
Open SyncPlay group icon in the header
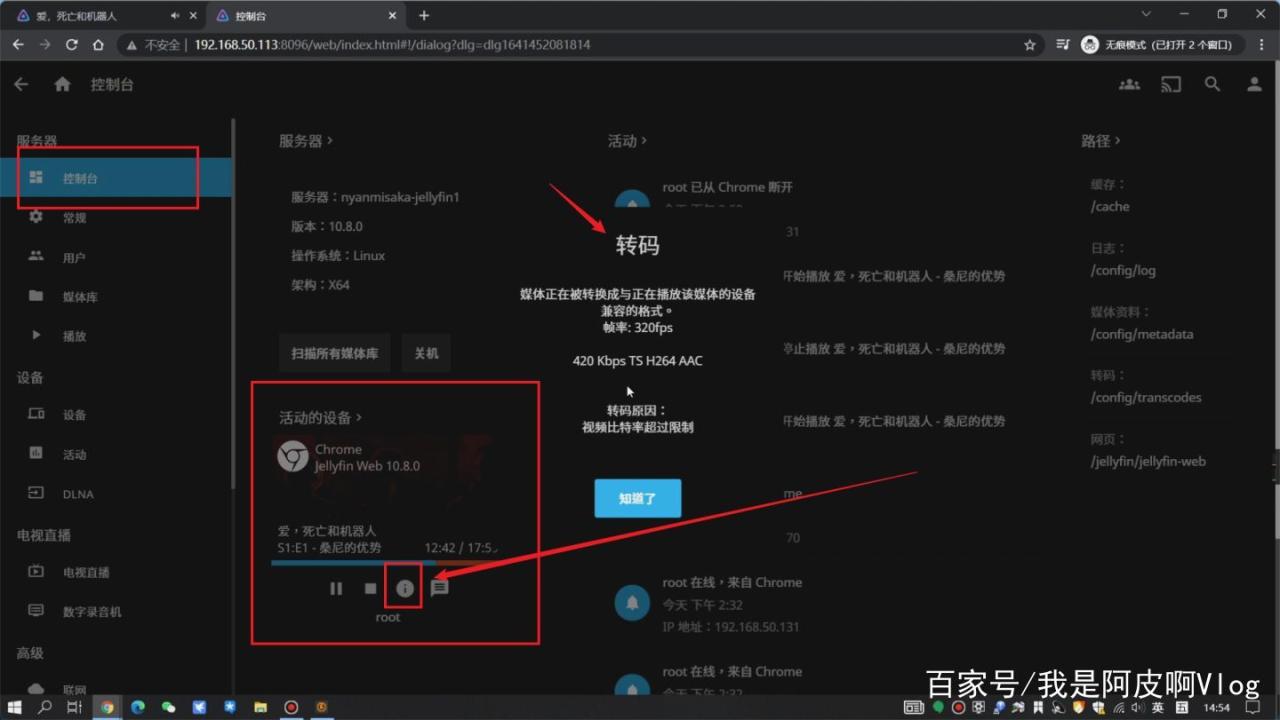point(1129,85)
